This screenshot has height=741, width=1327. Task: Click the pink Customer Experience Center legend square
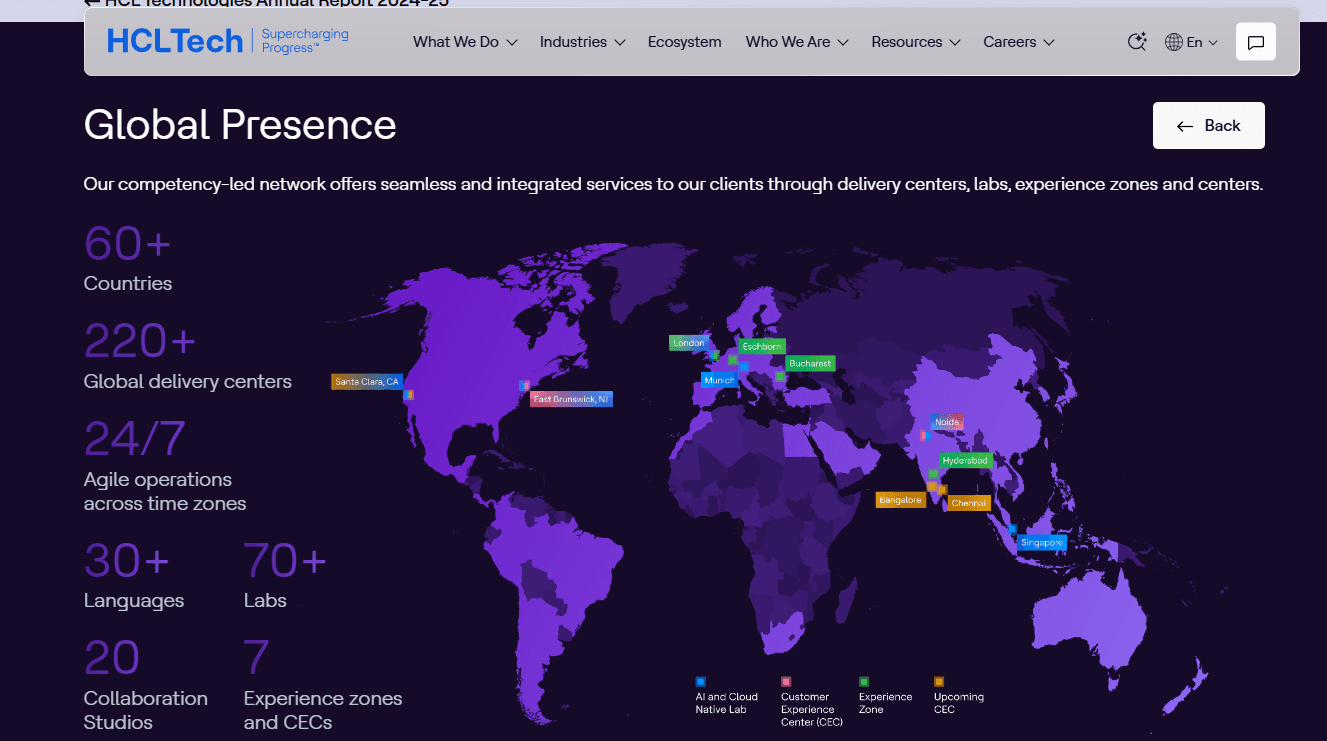(786, 682)
